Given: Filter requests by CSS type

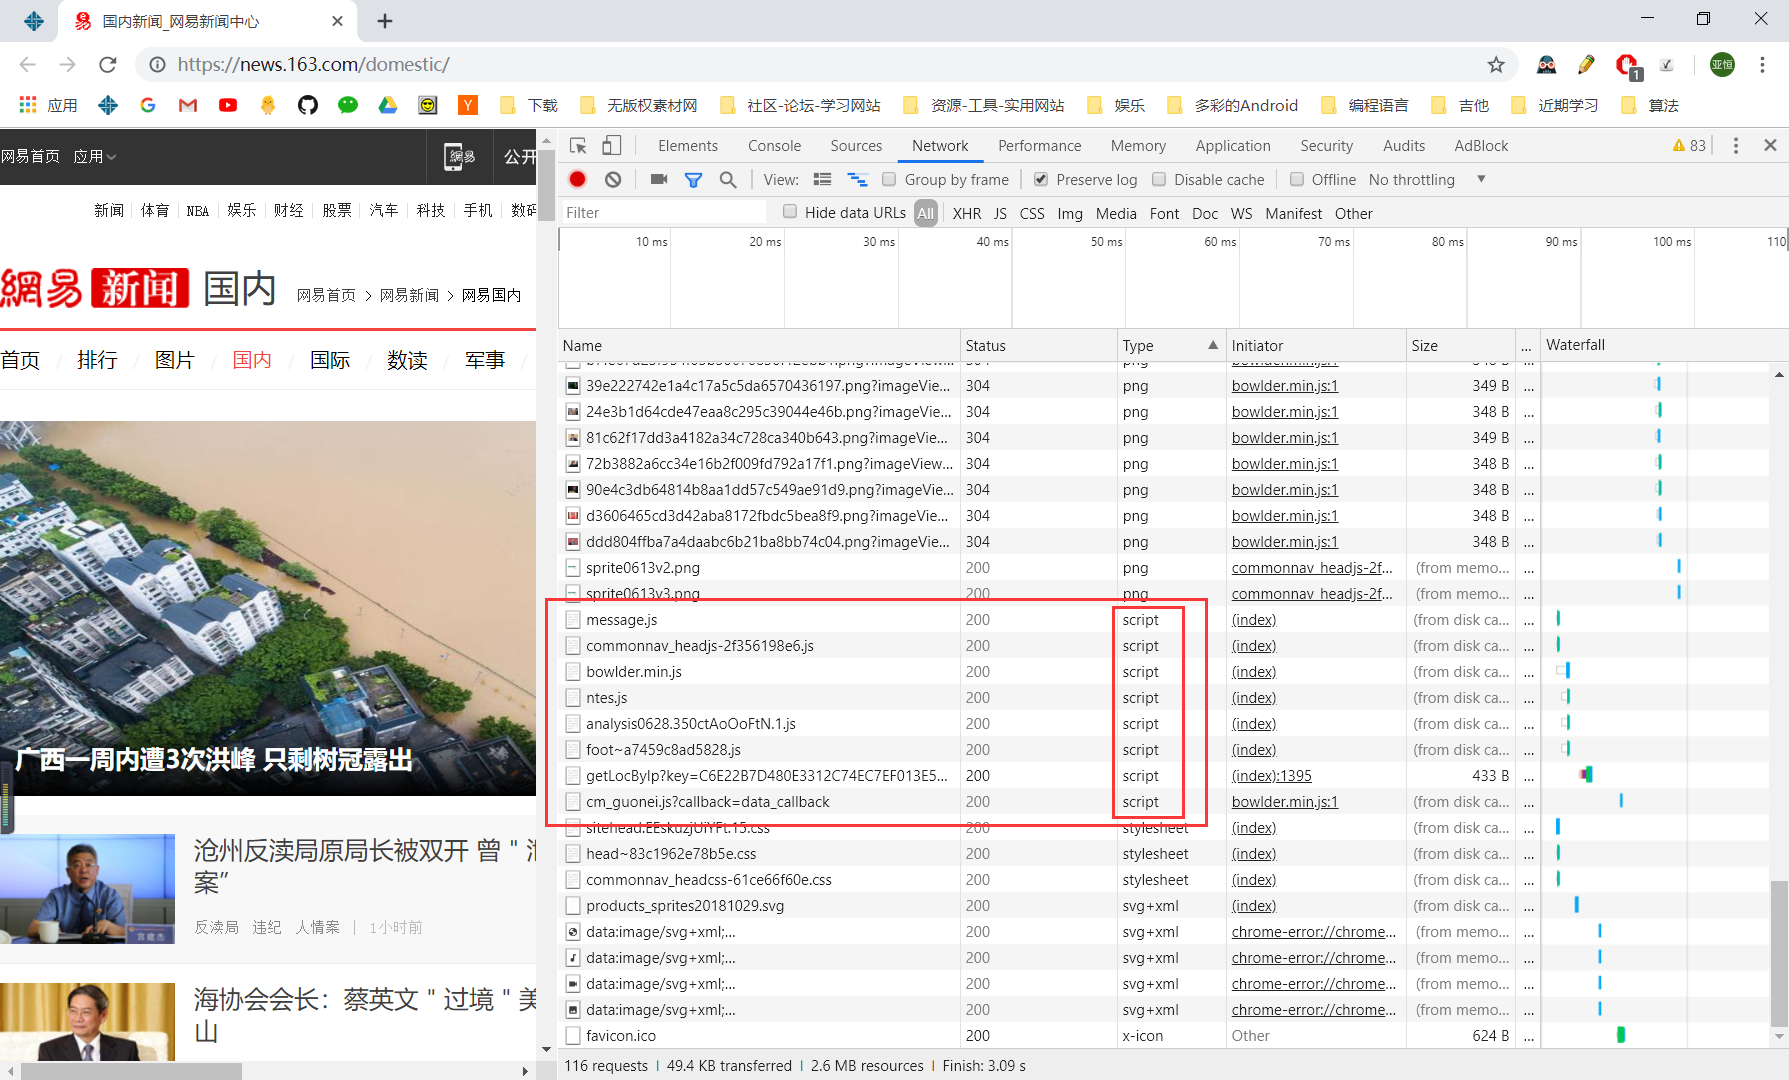Looking at the screenshot, I should (x=1032, y=214).
